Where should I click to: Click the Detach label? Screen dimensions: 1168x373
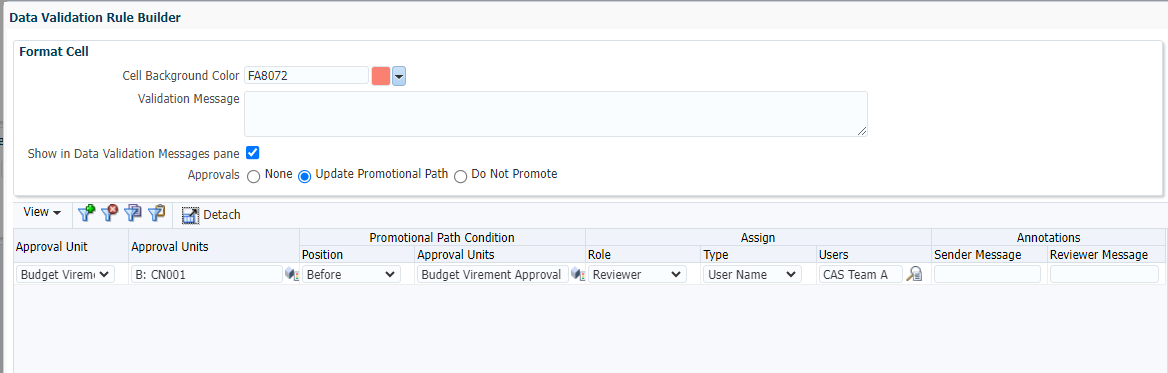click(x=222, y=215)
